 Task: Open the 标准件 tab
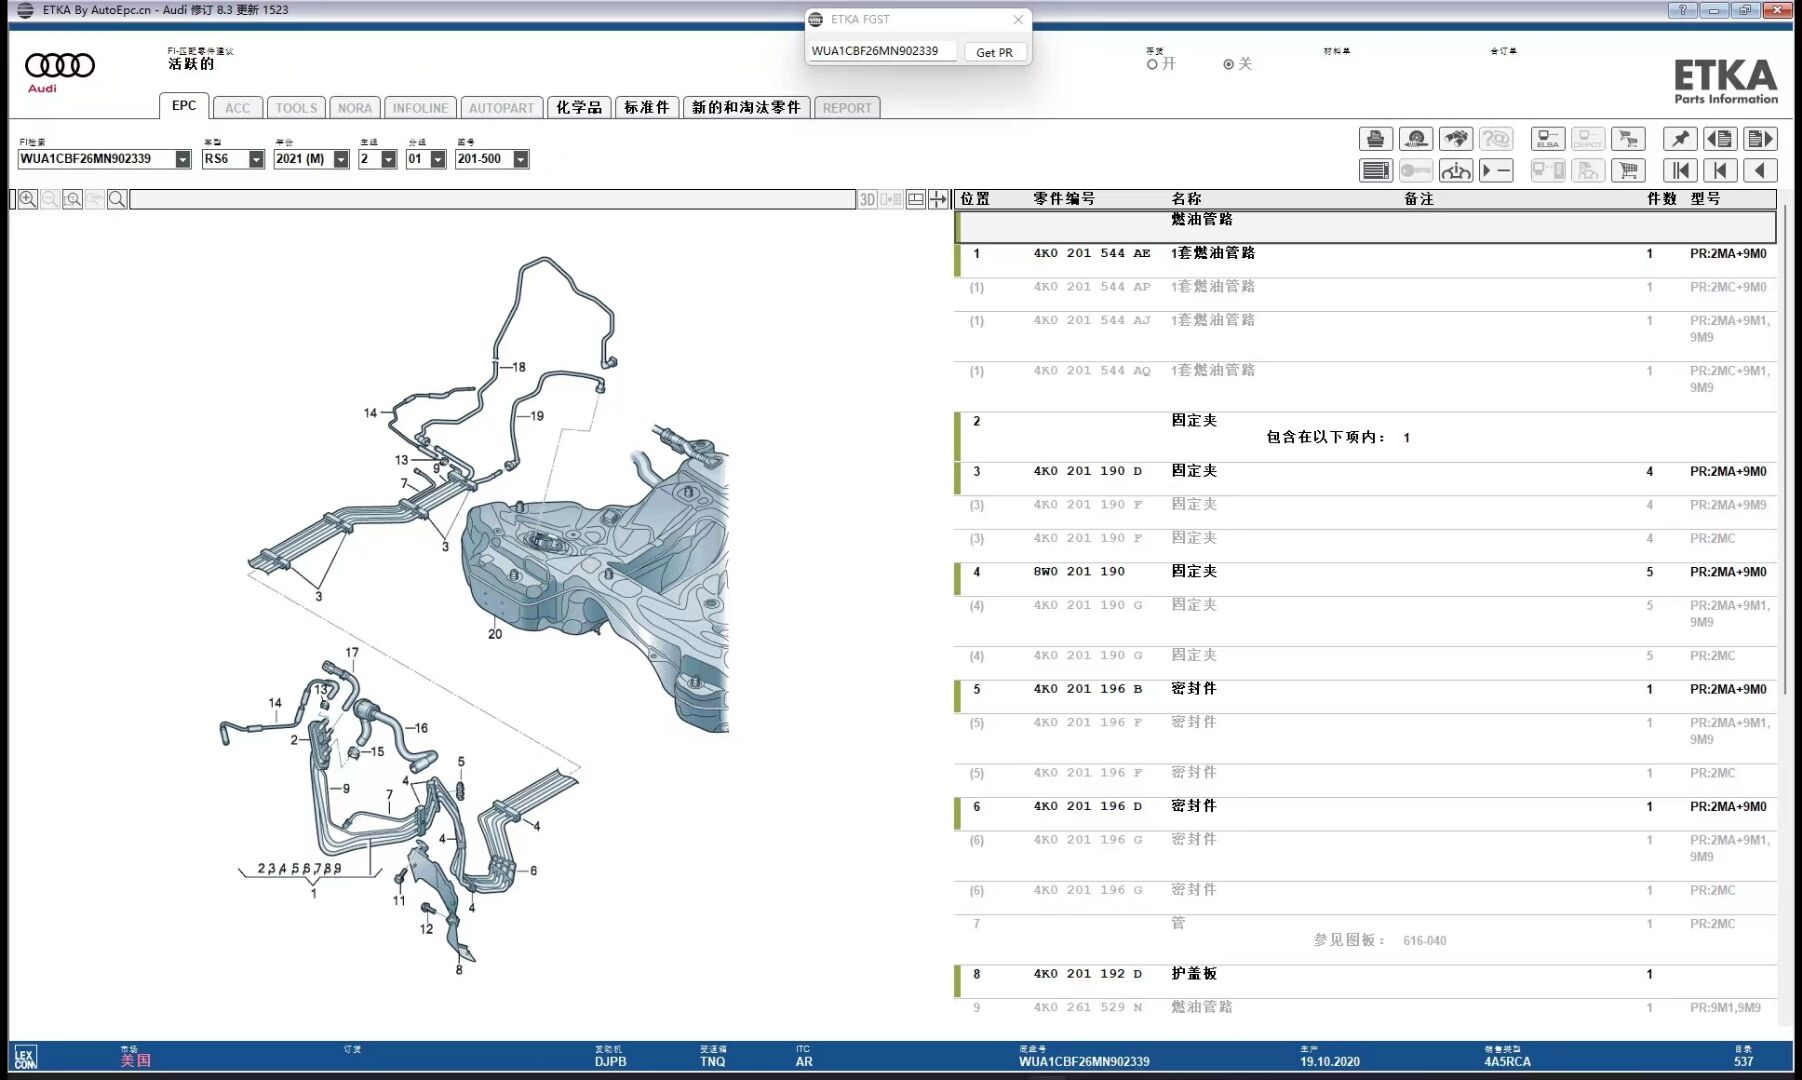coord(647,108)
